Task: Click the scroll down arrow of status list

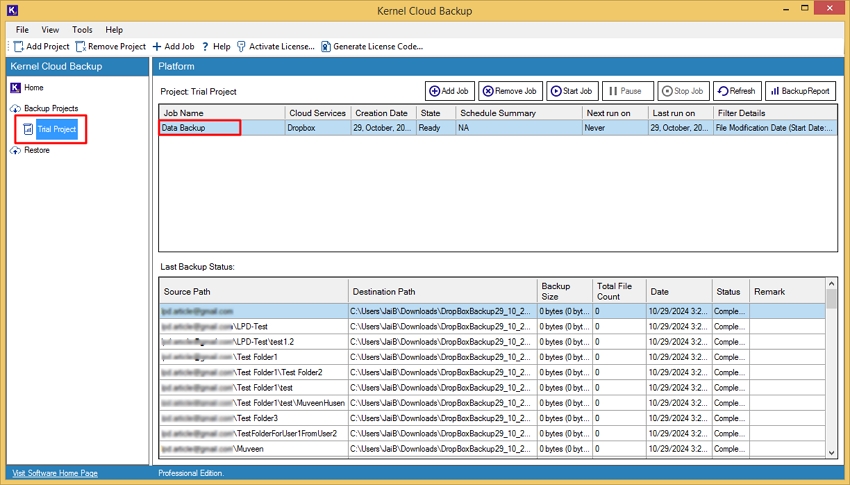Action: (831, 453)
